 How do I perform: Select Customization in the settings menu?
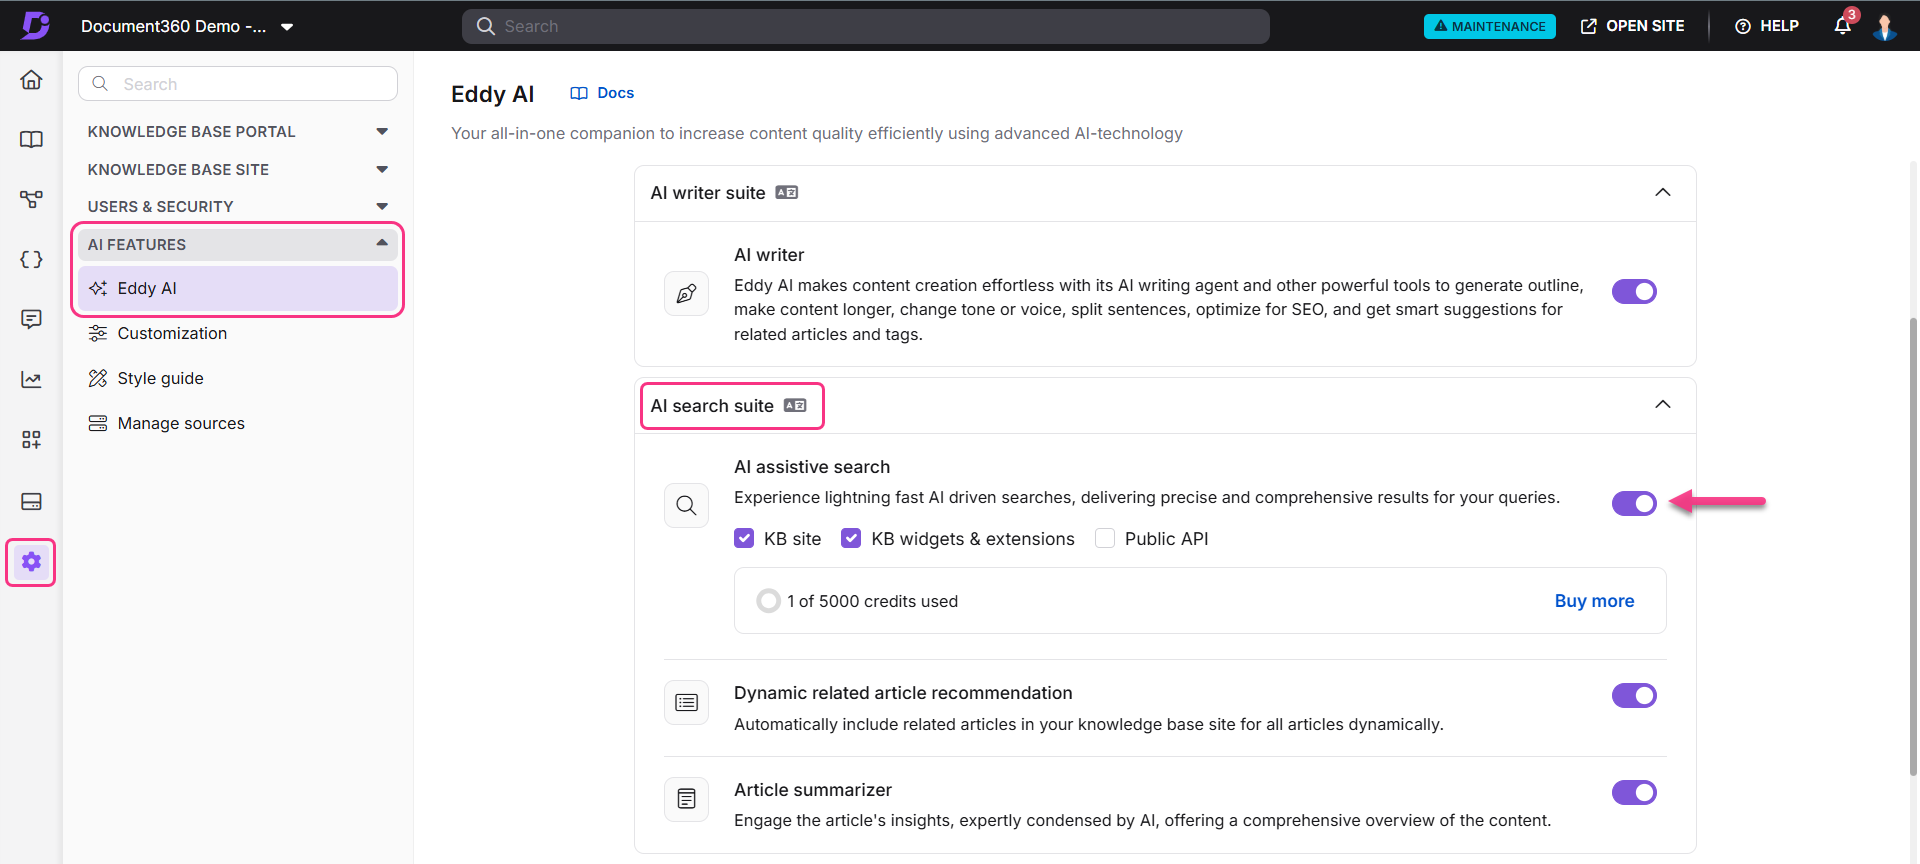tap(172, 334)
